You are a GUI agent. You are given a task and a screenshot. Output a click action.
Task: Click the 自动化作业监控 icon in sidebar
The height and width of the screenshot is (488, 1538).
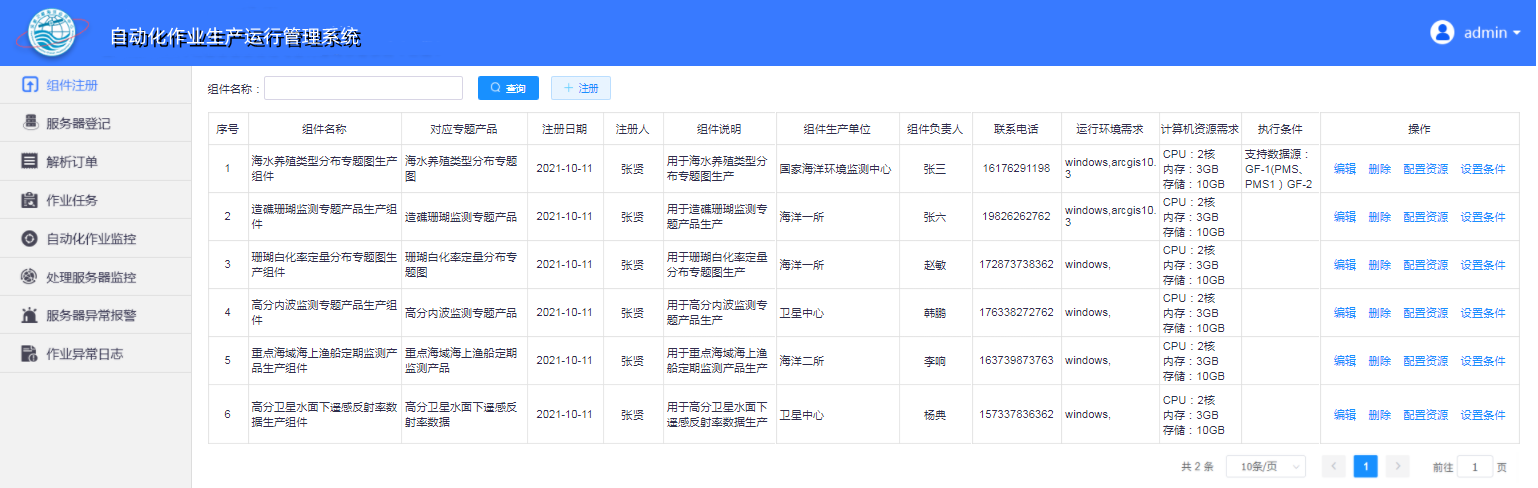(30, 238)
